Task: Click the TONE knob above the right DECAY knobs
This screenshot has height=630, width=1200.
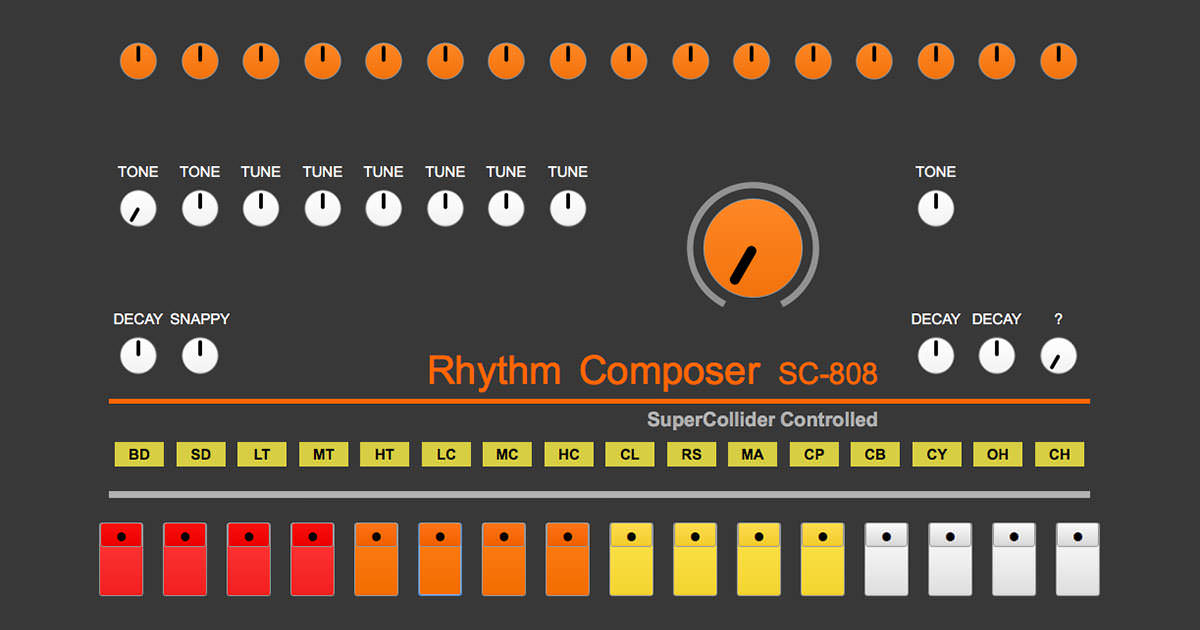Action: [935, 209]
